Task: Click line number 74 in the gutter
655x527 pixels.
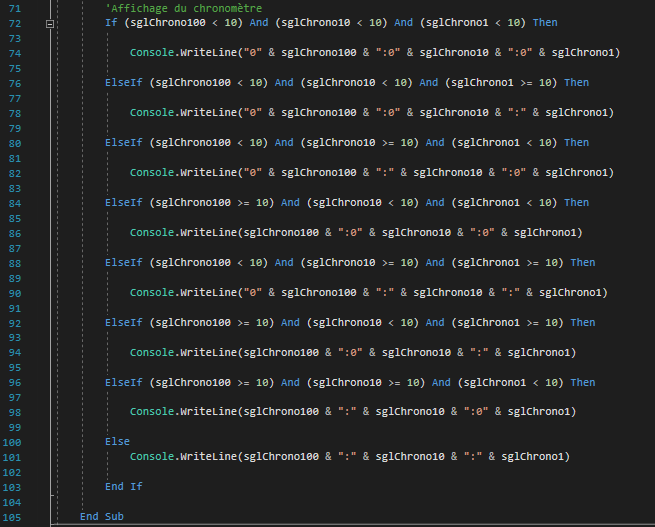Action: (15, 54)
